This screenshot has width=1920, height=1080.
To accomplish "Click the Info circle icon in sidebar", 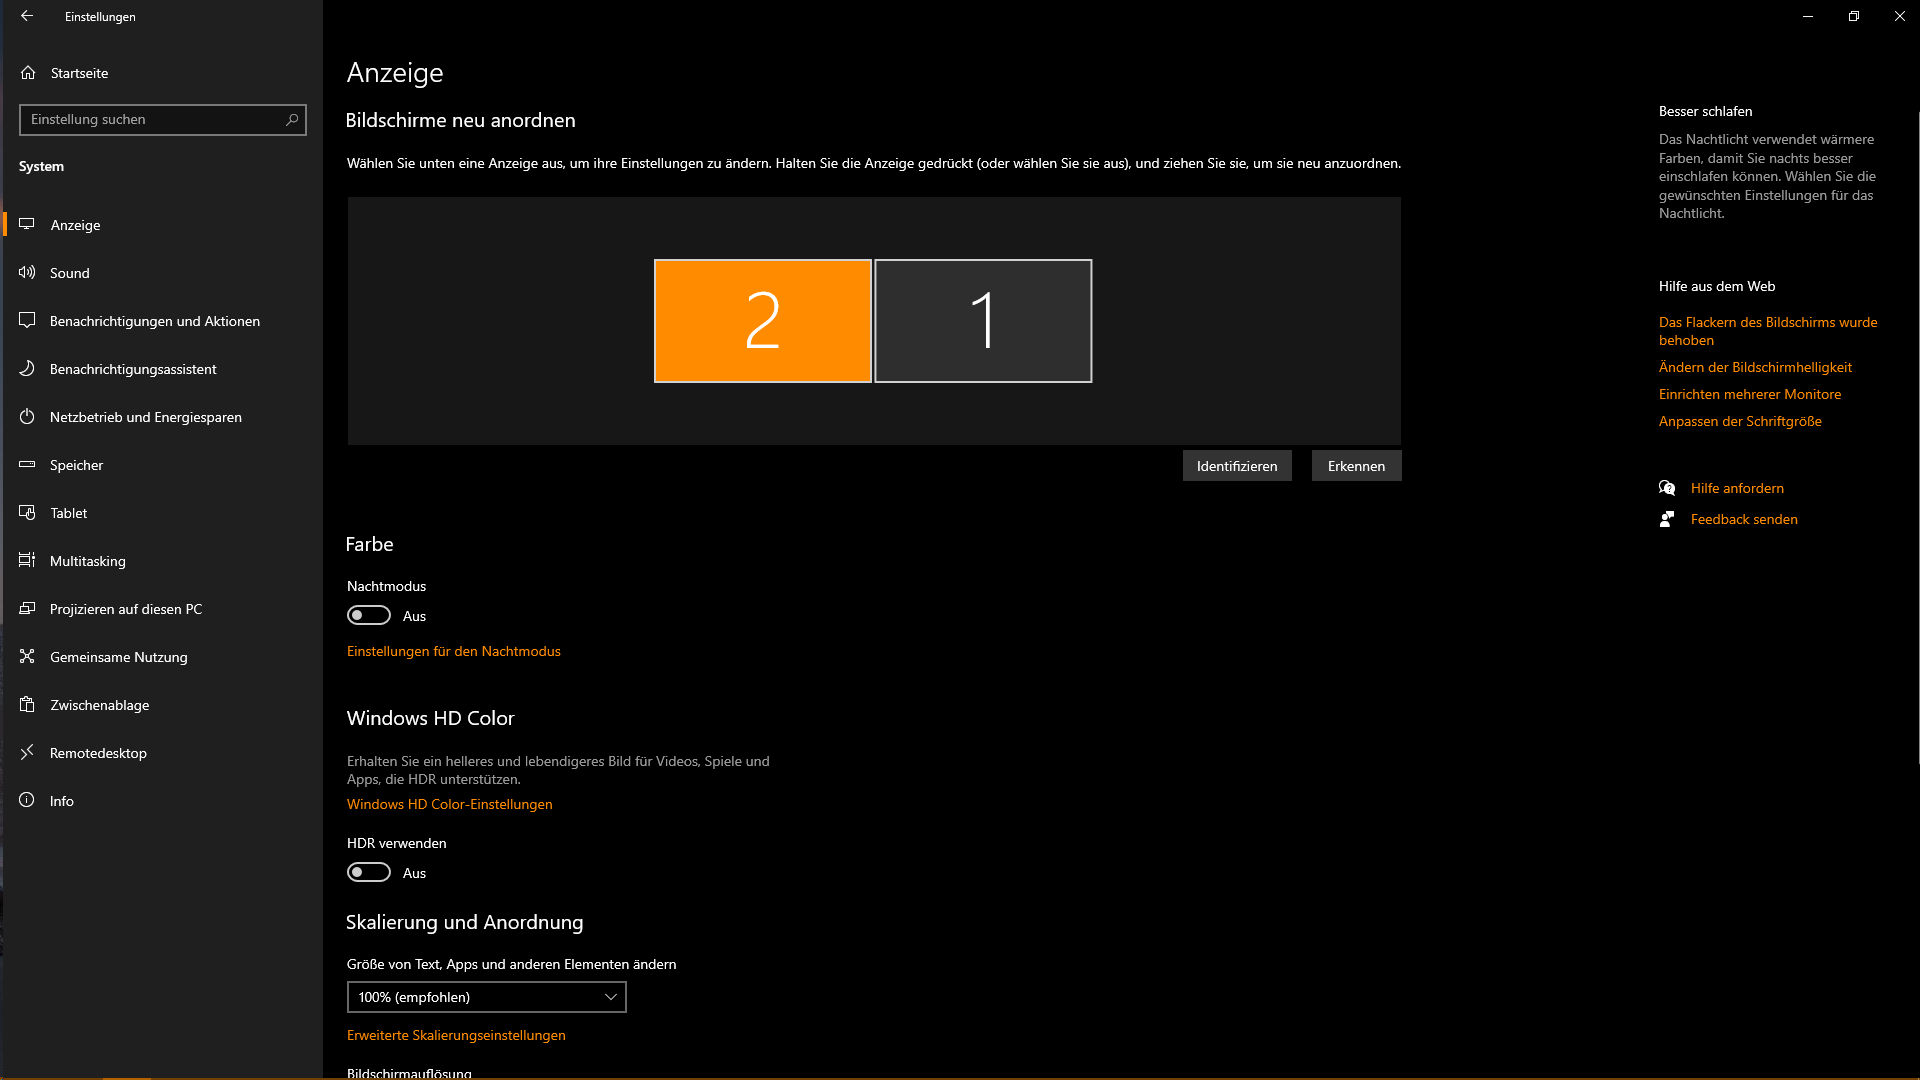I will tap(27, 800).
